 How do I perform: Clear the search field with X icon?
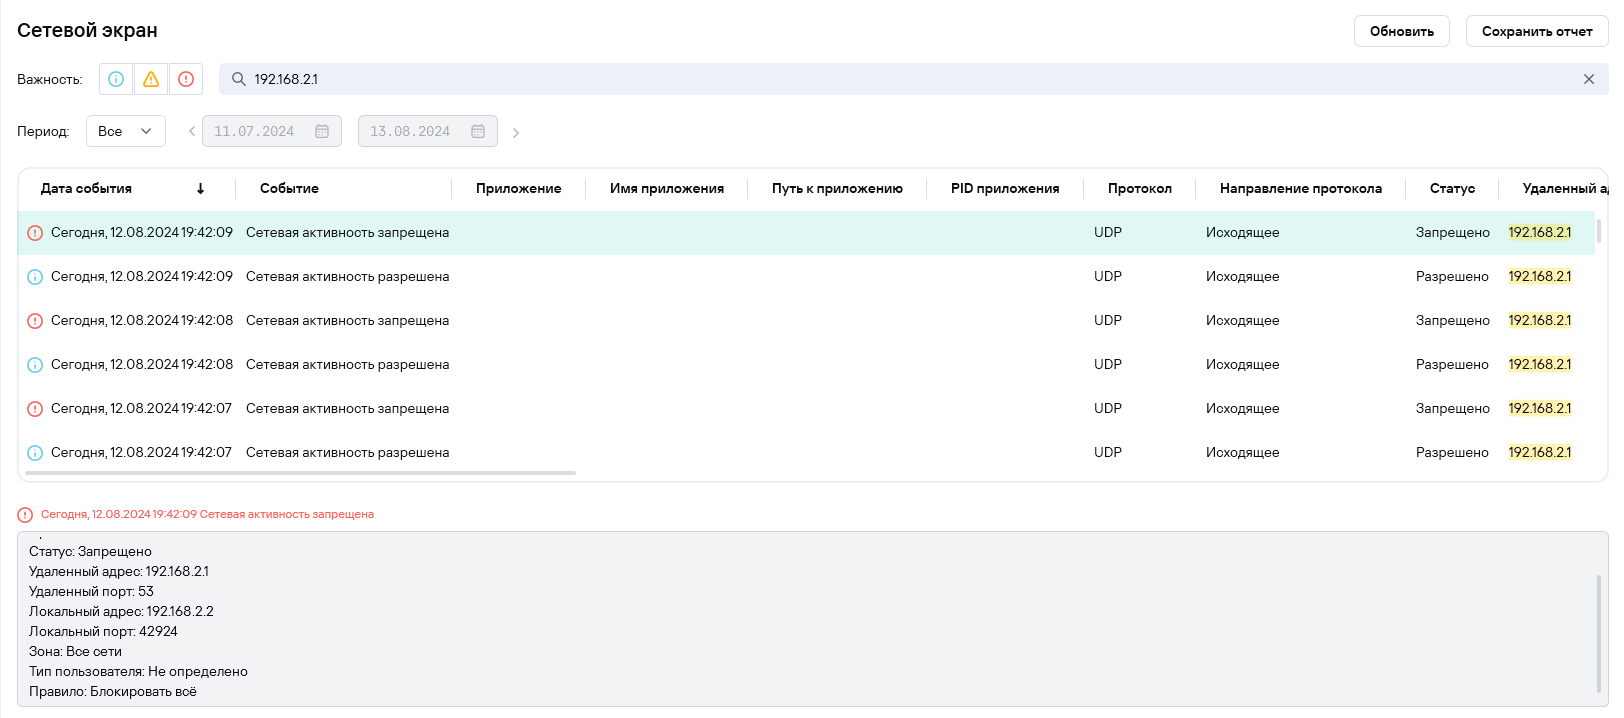tap(1588, 79)
